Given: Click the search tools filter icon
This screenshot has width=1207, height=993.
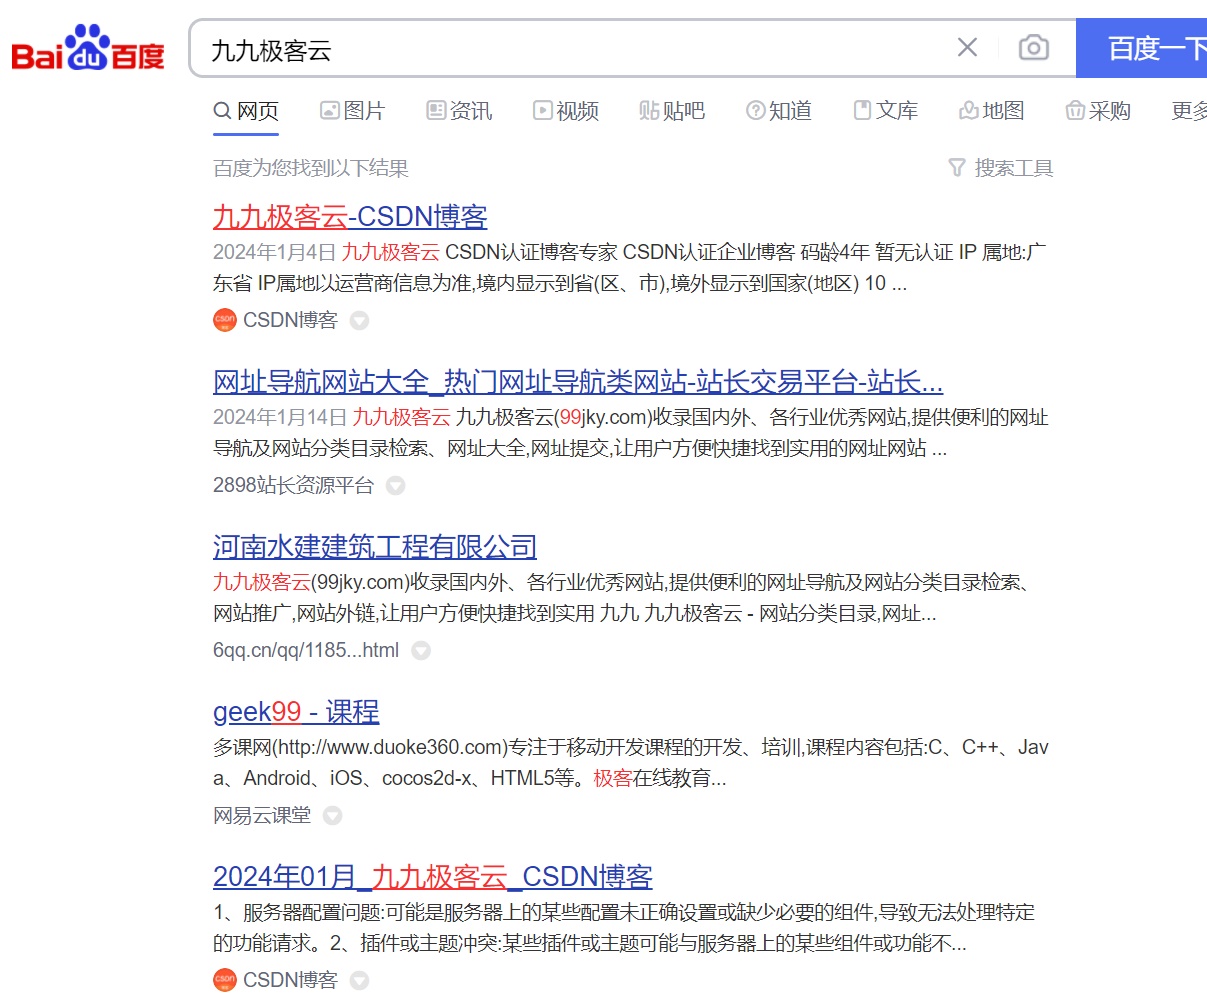Looking at the screenshot, I should (x=957, y=168).
